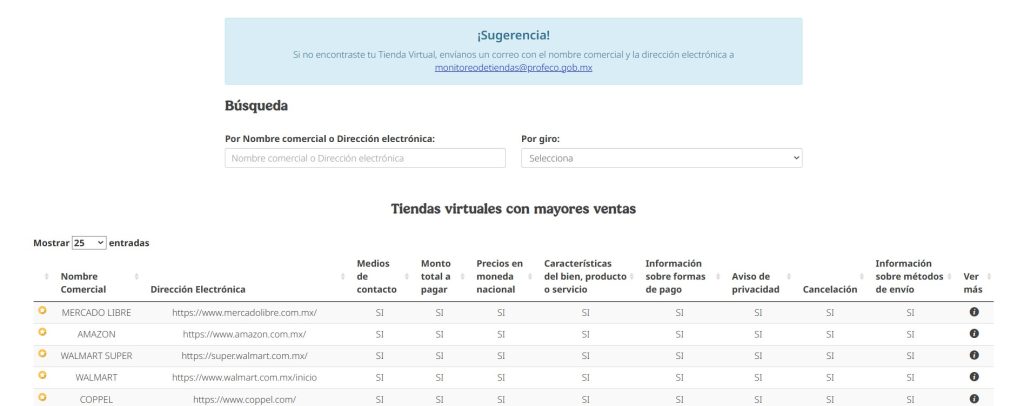Open the WALMART SUPER 'Ver más' info icon
This screenshot has width=1024, height=406.
coord(974,355)
